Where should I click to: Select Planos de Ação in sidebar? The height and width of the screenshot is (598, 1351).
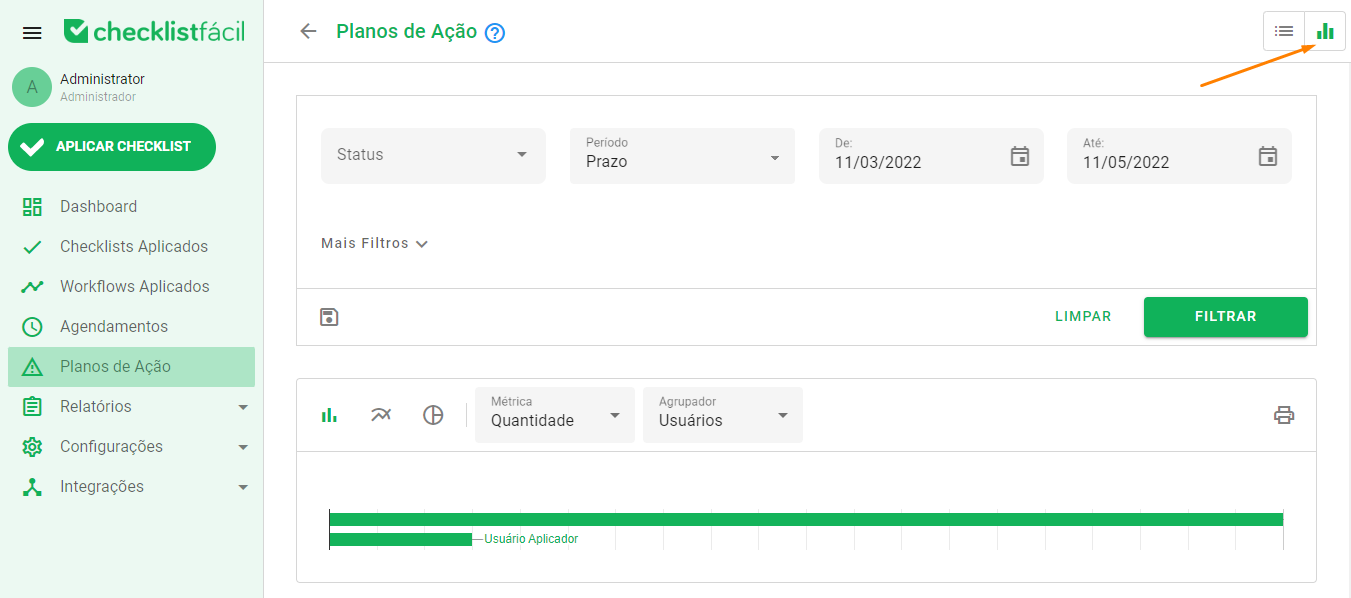(x=131, y=367)
